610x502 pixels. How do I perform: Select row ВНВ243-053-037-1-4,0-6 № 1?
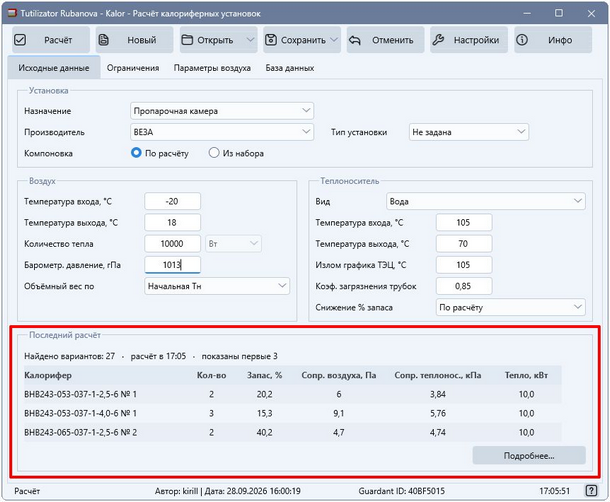pos(293,413)
